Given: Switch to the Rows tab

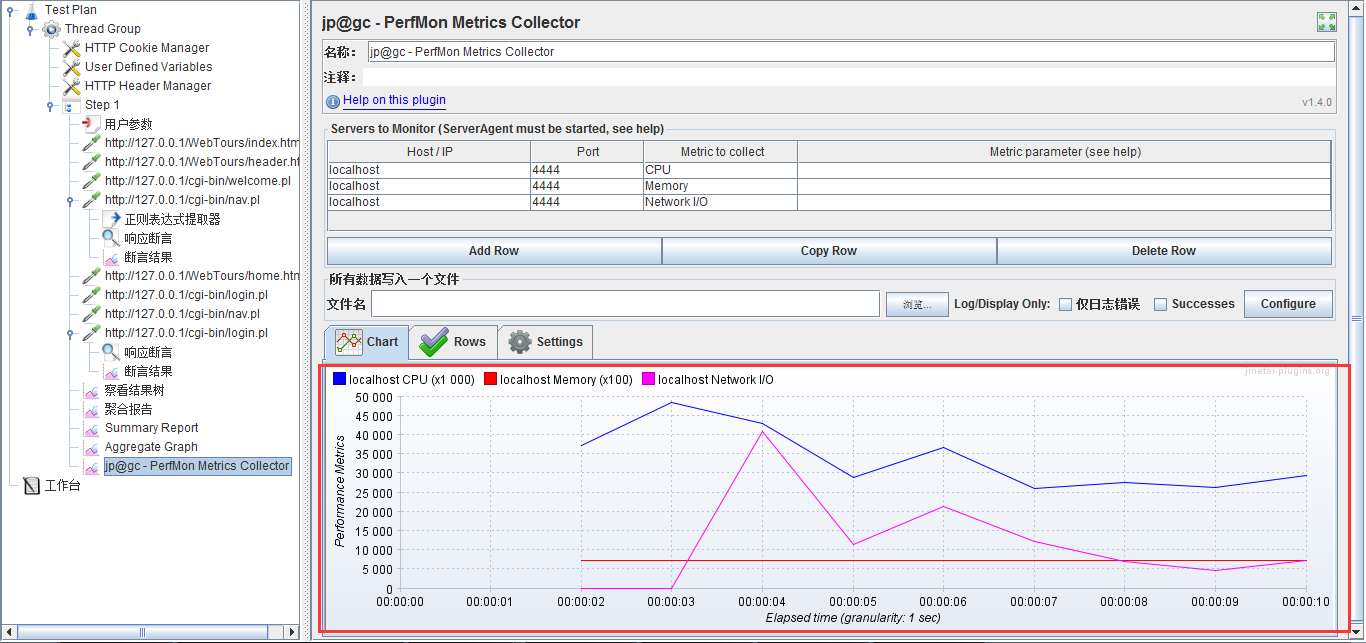Looking at the screenshot, I should (453, 342).
